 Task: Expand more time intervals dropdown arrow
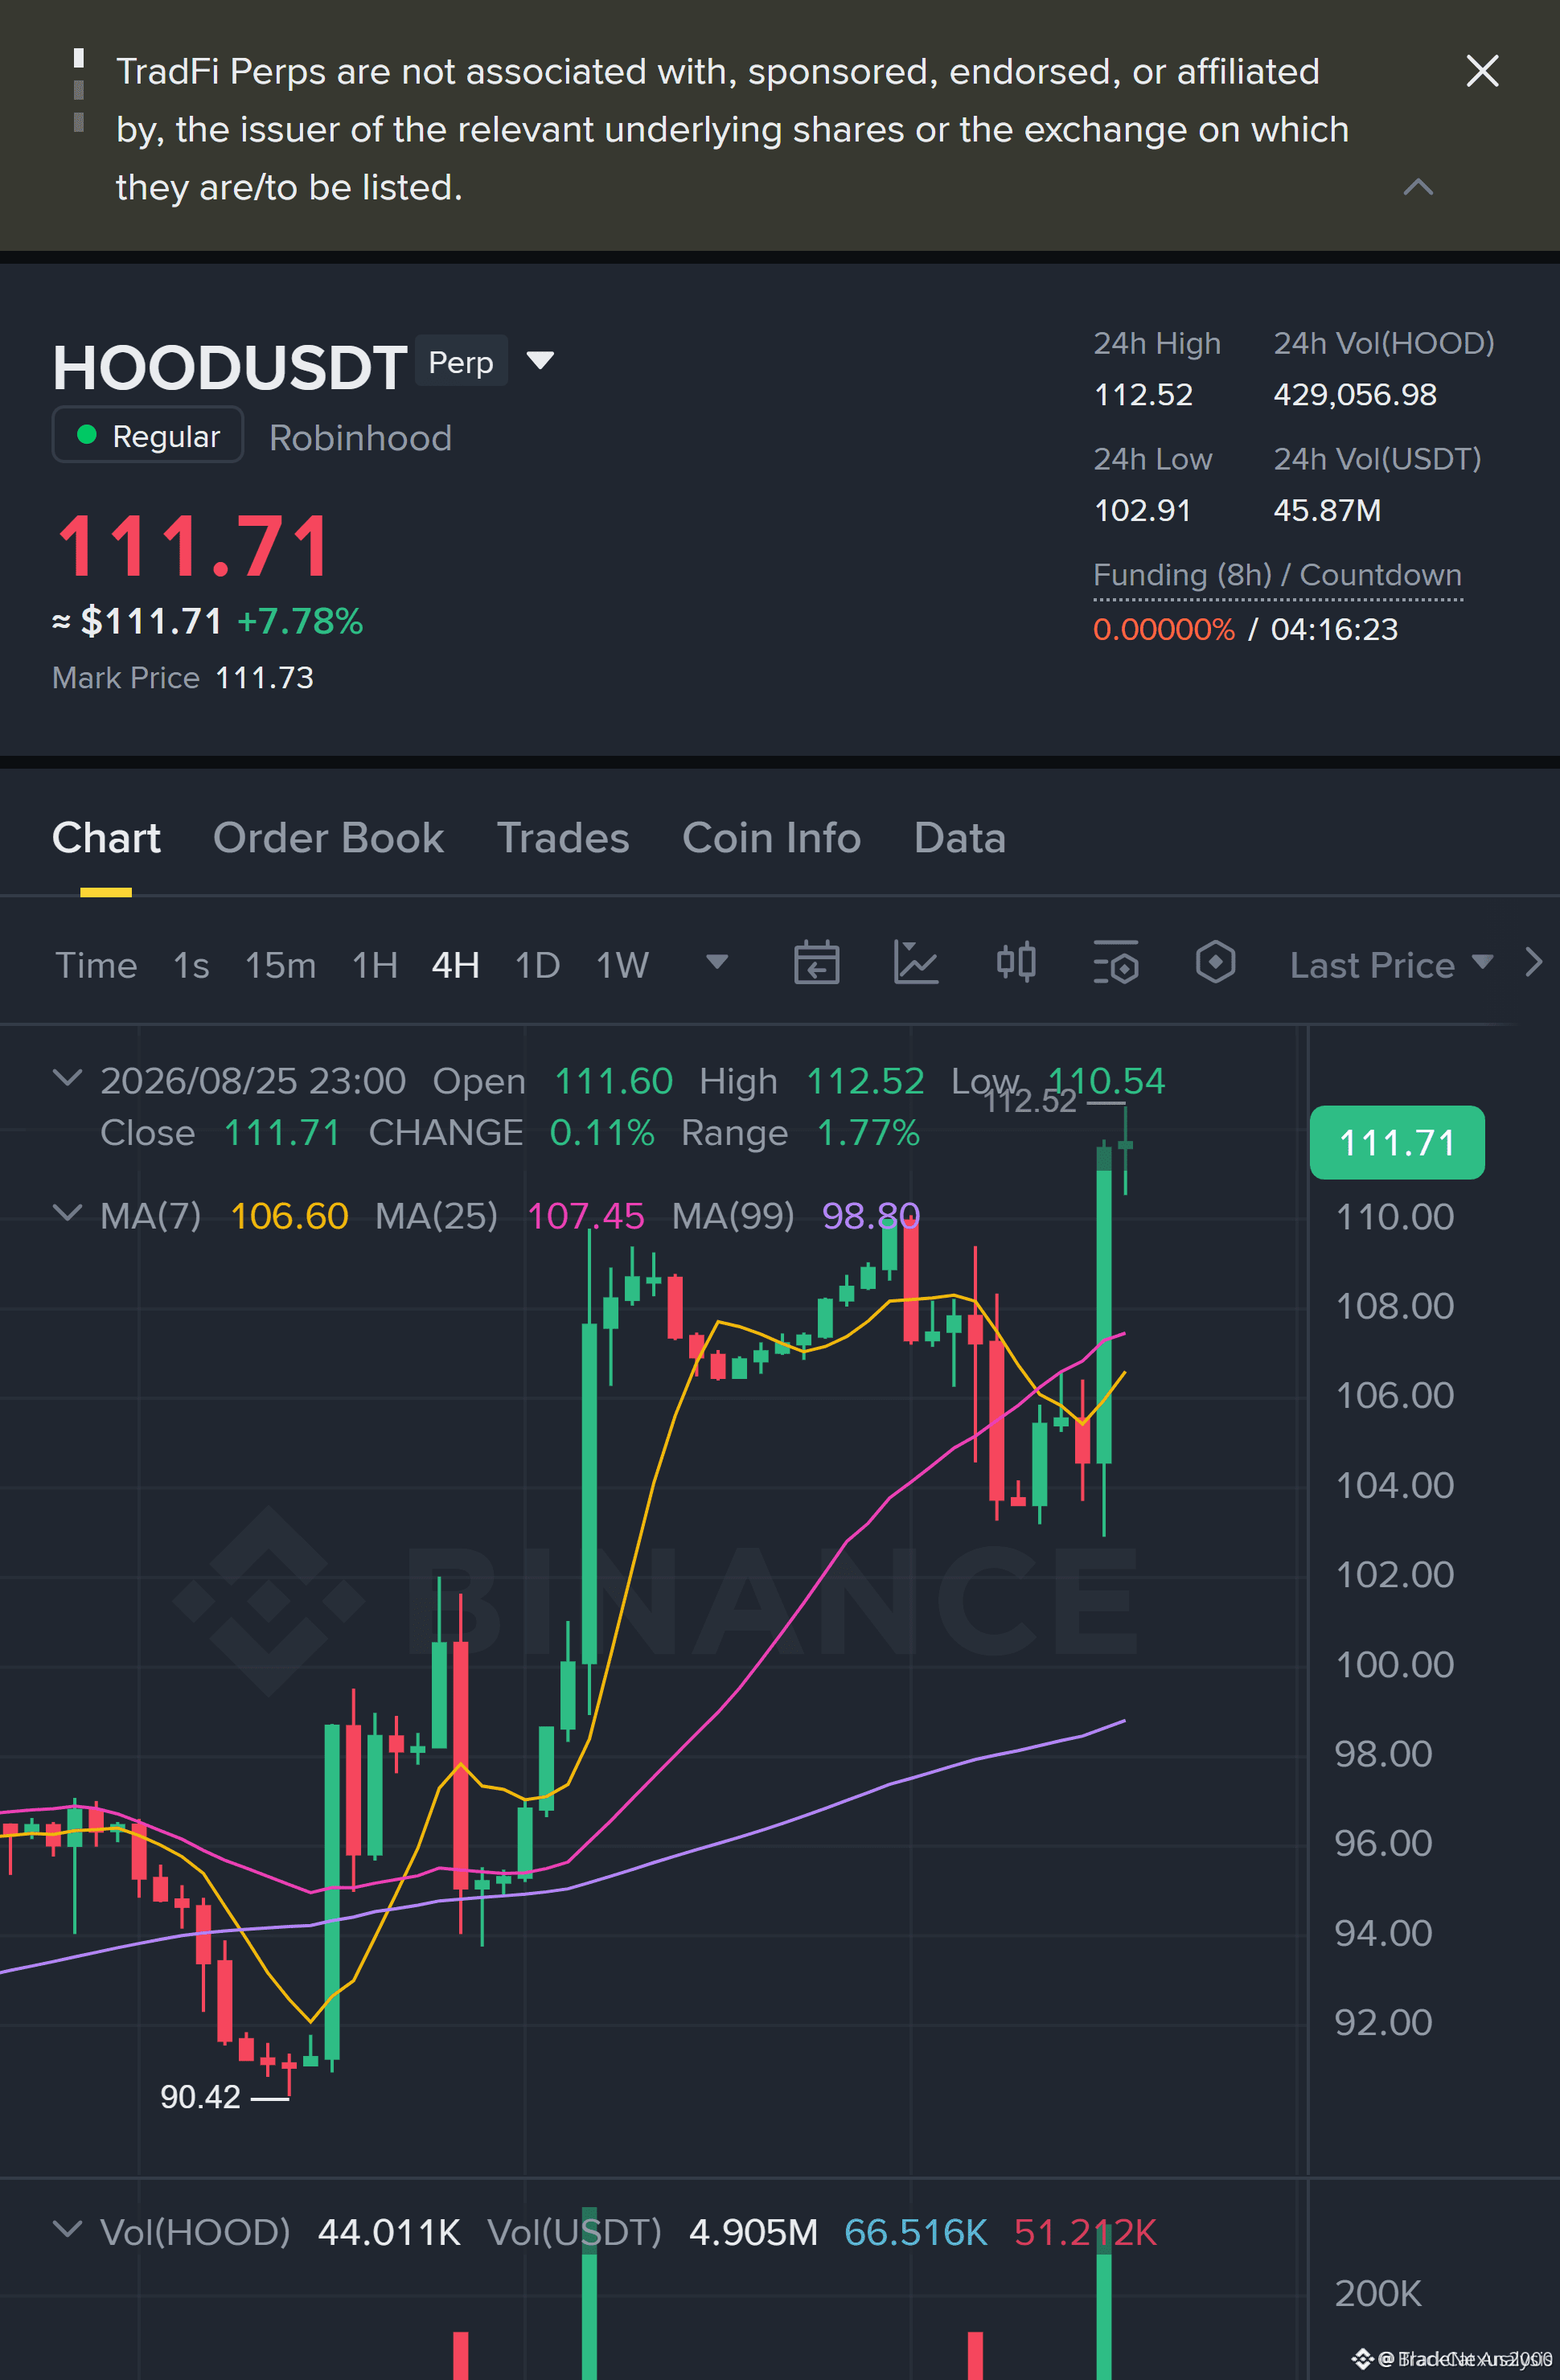[x=717, y=962]
